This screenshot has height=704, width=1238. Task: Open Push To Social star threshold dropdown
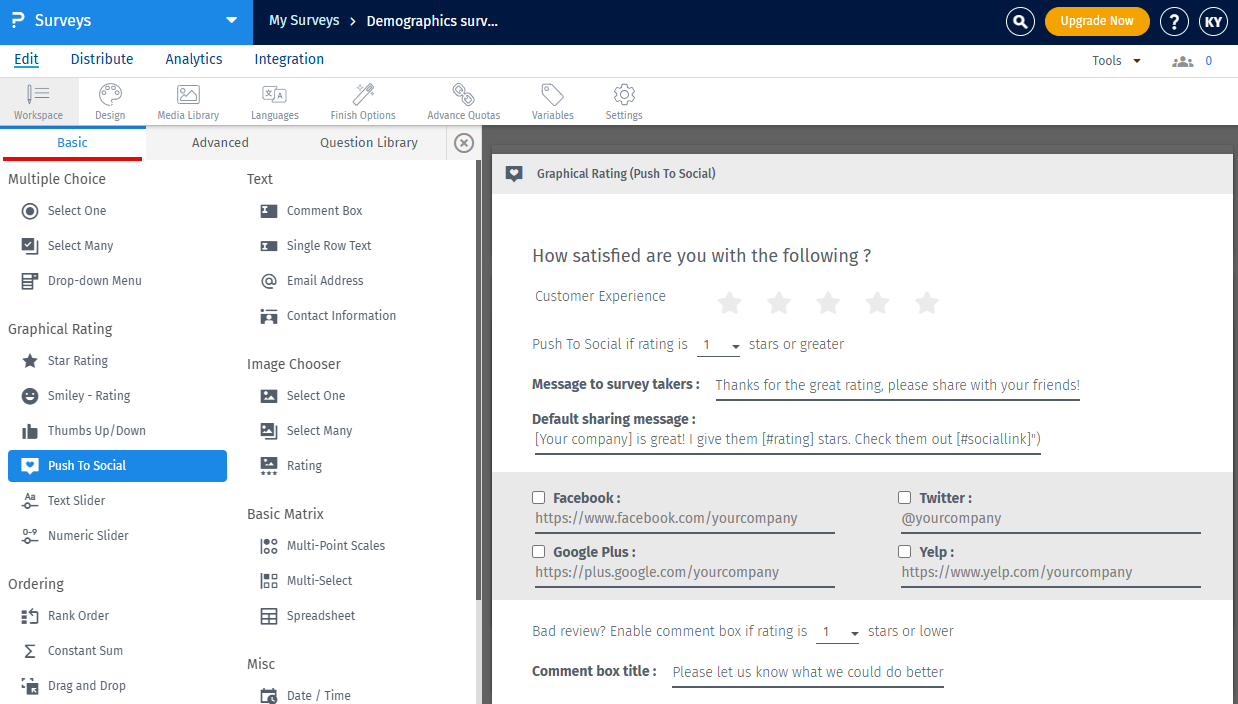(720, 345)
